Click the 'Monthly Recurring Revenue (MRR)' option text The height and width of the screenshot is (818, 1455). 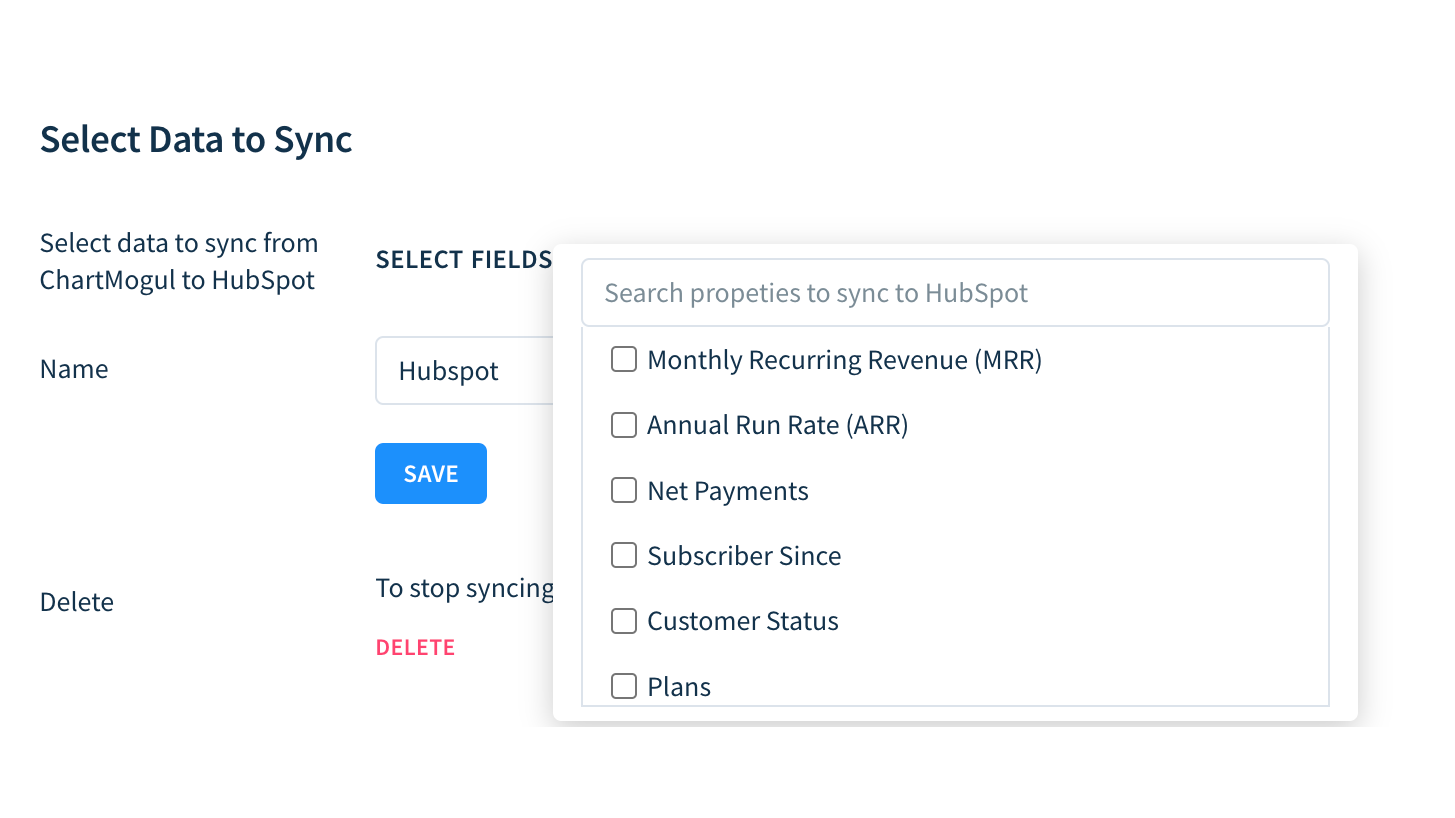pyautogui.click(x=844, y=360)
